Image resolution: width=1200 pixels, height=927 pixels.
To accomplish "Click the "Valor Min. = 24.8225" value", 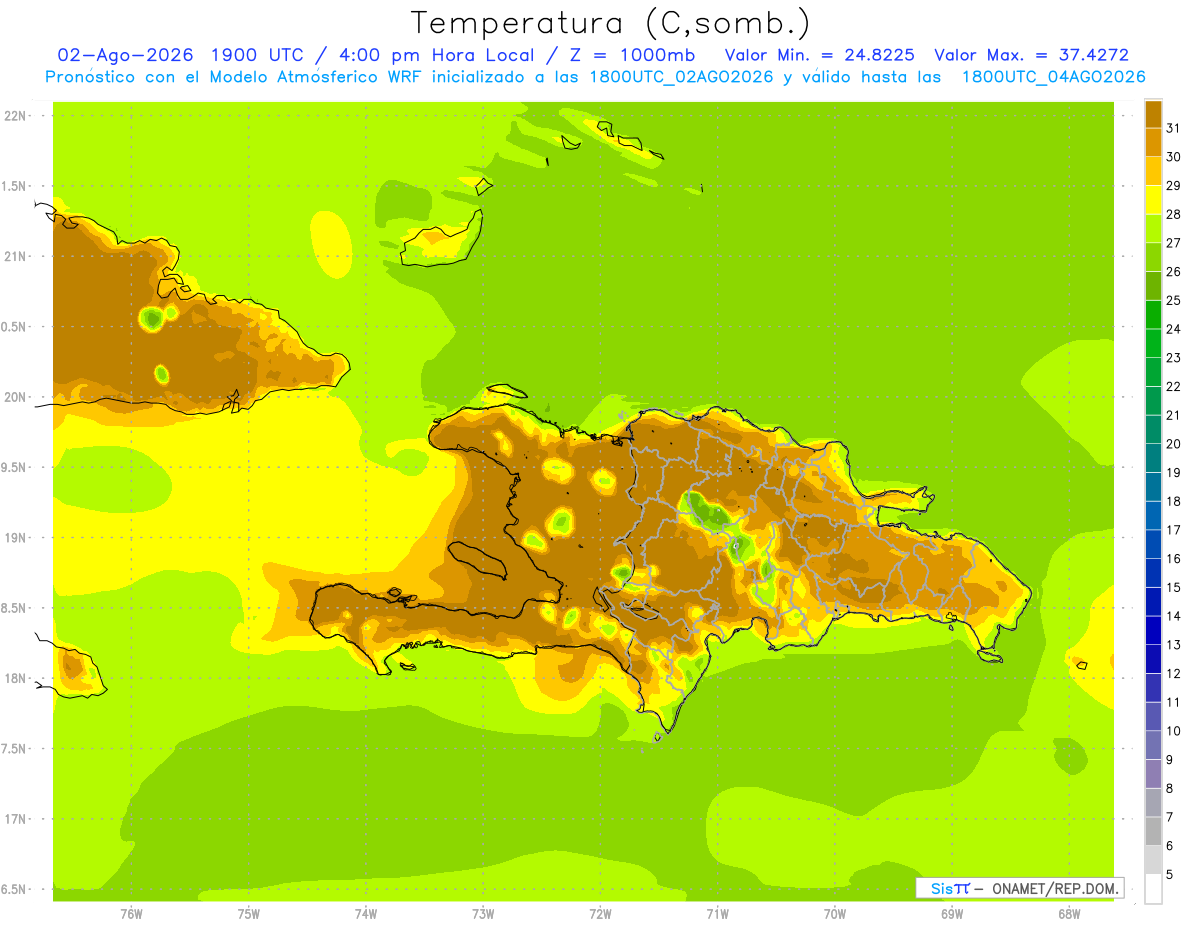I will coord(819,55).
